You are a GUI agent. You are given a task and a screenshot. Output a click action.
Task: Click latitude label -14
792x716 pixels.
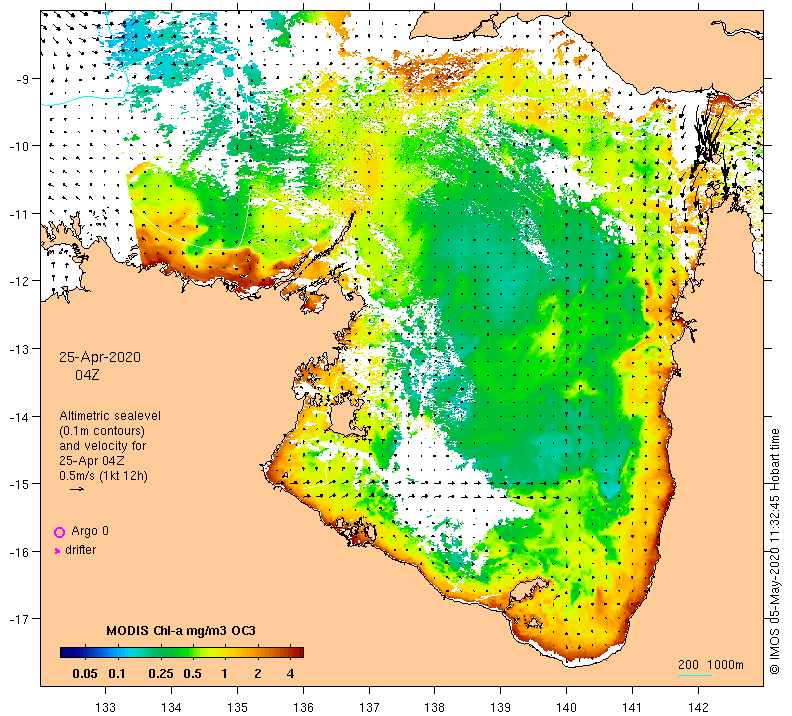click(18, 417)
